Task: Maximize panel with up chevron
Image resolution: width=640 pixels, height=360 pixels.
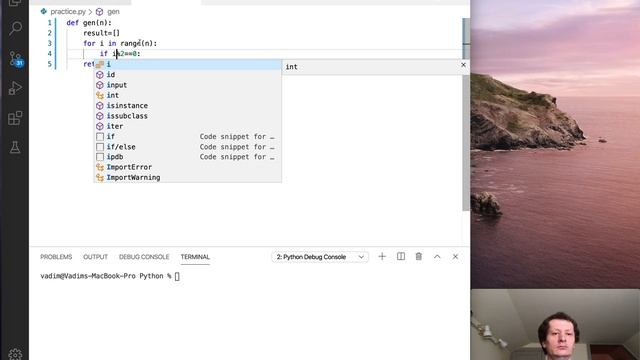Action: click(437, 256)
